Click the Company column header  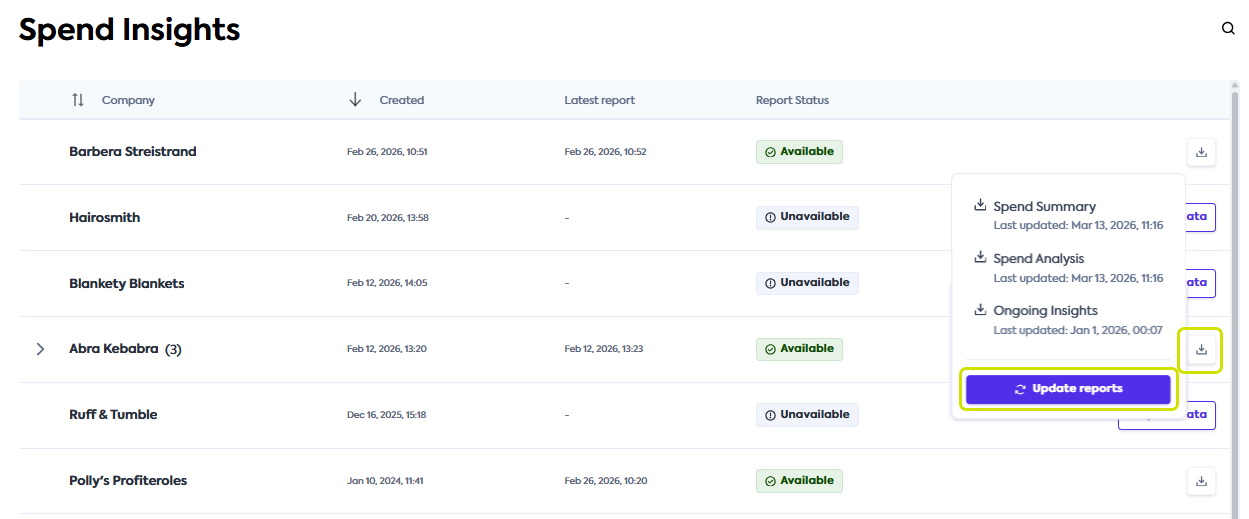click(x=128, y=100)
